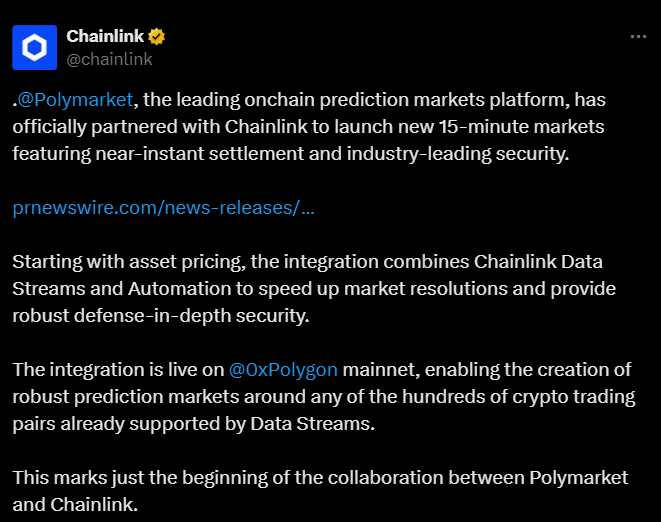Open the @0xPolygon mention

pos(283,370)
